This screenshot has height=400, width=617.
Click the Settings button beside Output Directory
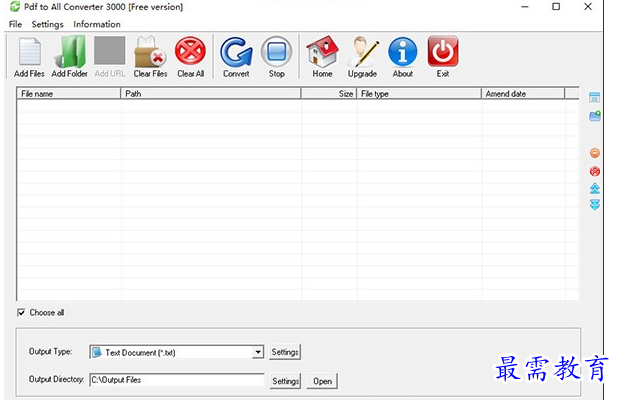point(285,381)
